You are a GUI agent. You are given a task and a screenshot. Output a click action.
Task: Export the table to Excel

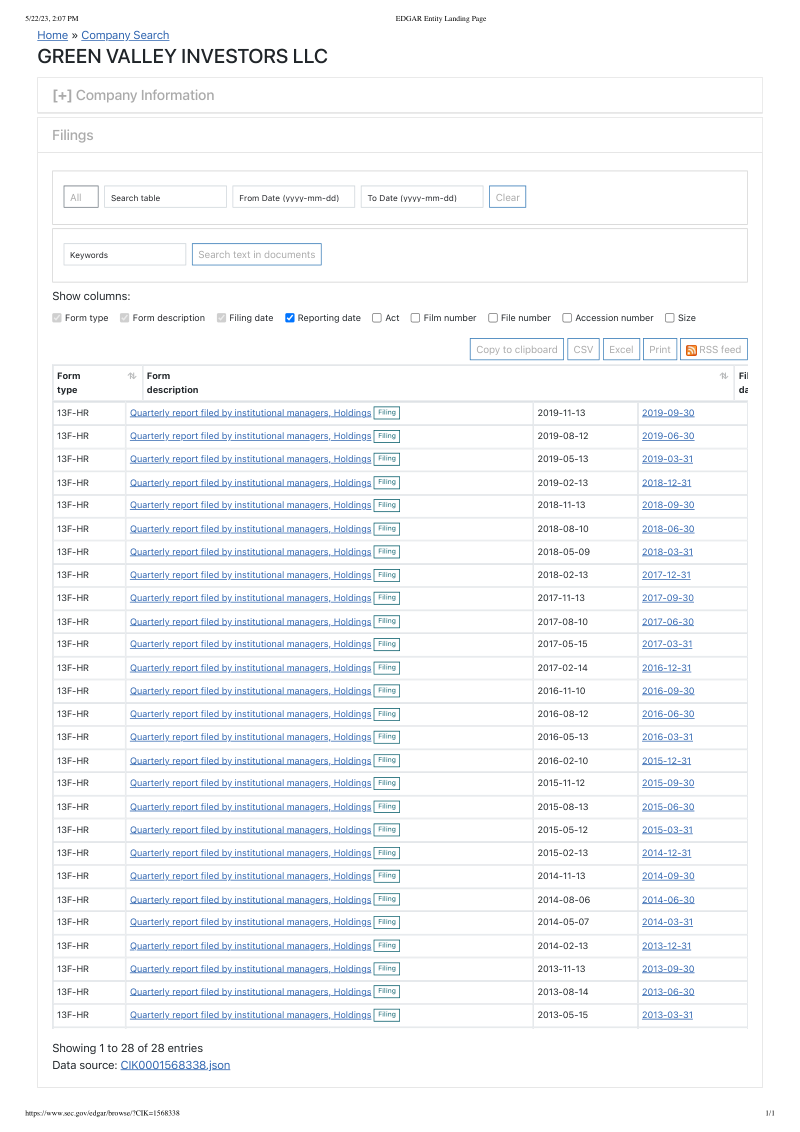pyautogui.click(x=621, y=349)
